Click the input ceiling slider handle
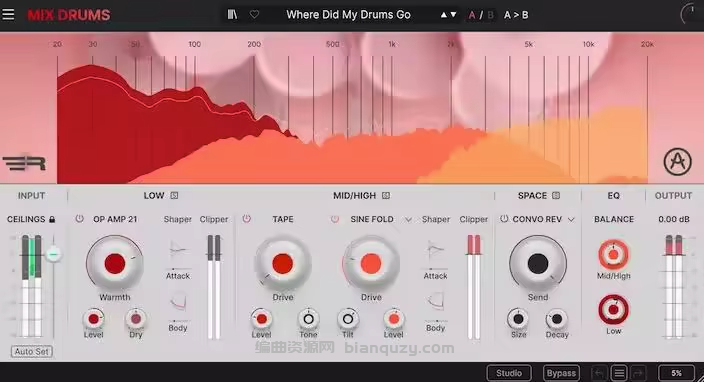The width and height of the screenshot is (705, 383). 54,254
